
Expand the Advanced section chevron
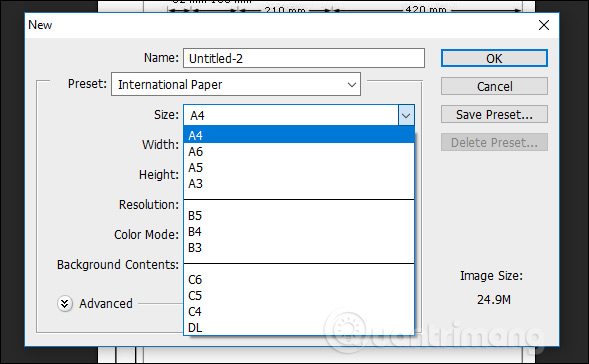coord(65,304)
